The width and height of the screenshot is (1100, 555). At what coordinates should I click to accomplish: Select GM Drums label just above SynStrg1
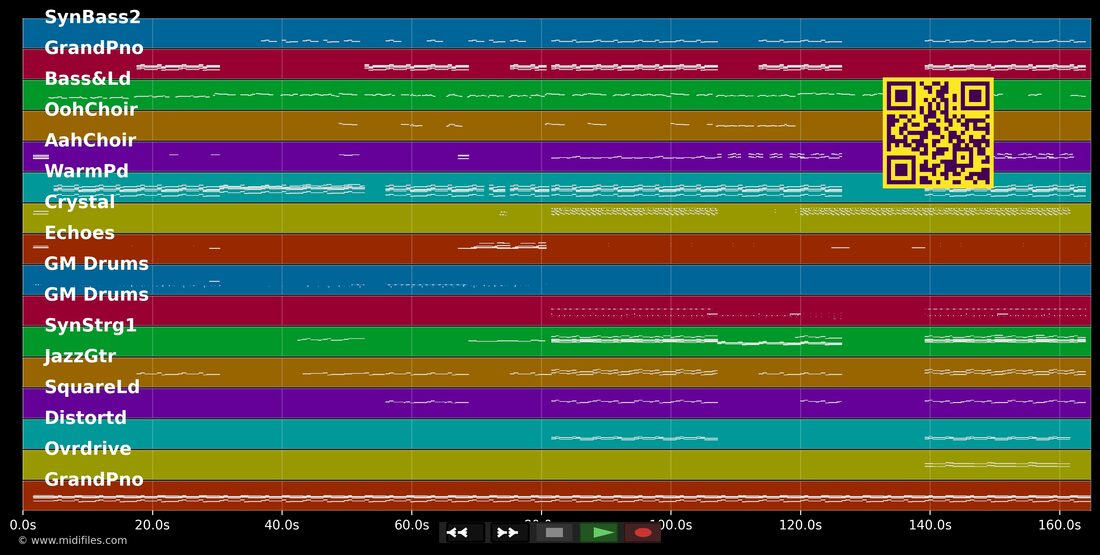pyautogui.click(x=97, y=295)
